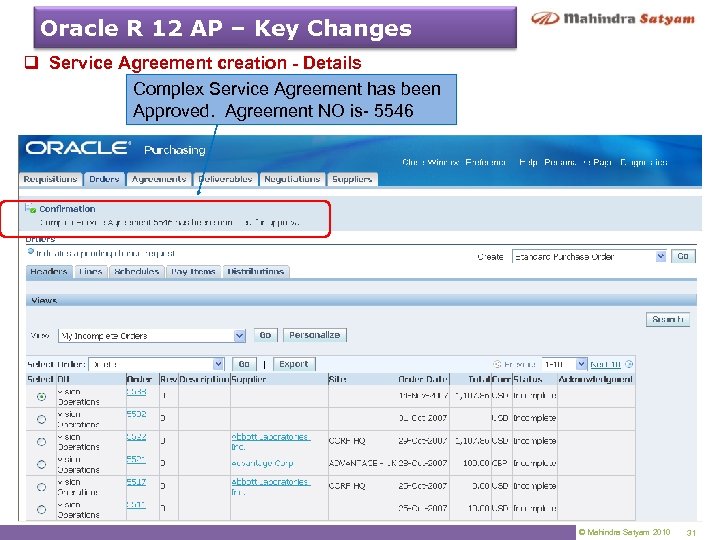Select the Headers sub-tab

pyautogui.click(x=49, y=272)
